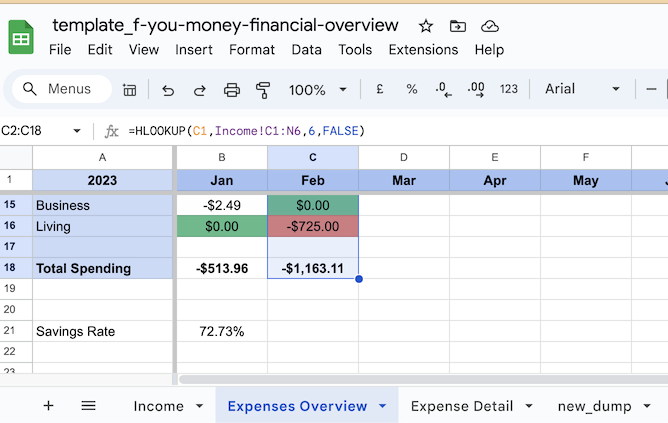Open the 100% zoom dropdown
This screenshot has height=423, width=668.
(x=317, y=90)
